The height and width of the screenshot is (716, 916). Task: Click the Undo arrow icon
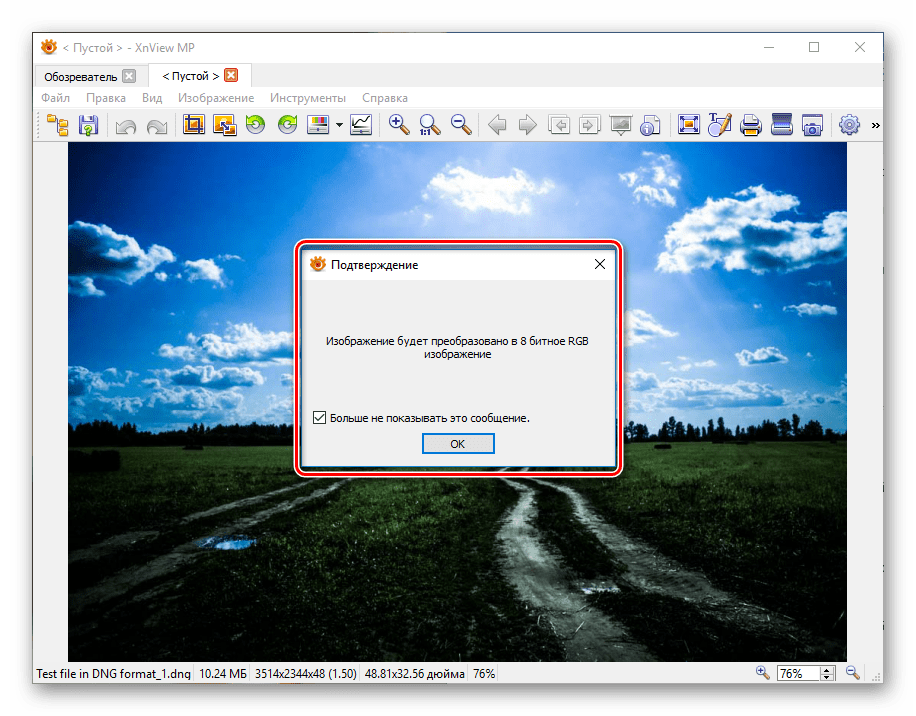coord(126,126)
